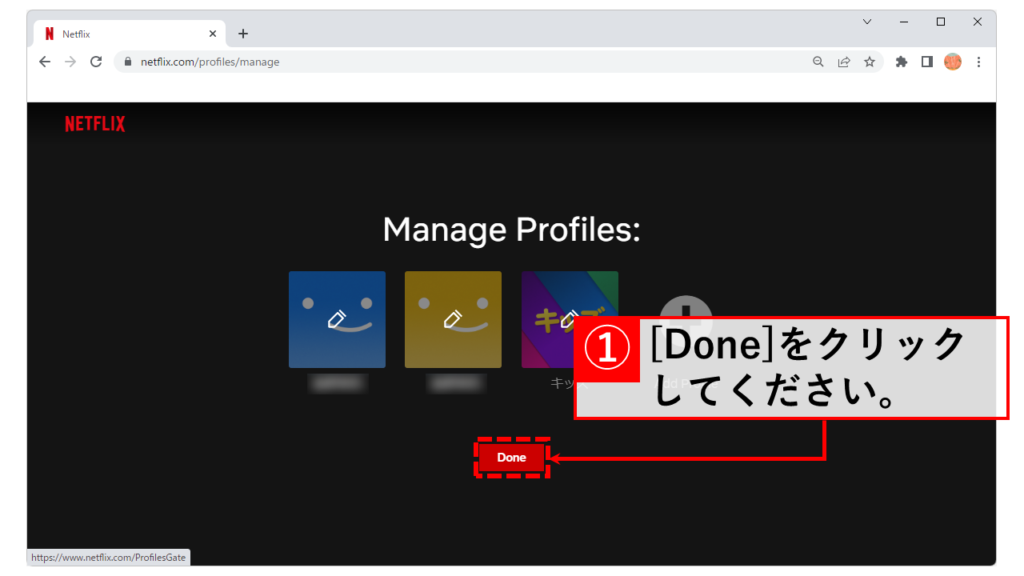Share this page using share icon
Screen dimensions: 1024x576
[x=844, y=62]
